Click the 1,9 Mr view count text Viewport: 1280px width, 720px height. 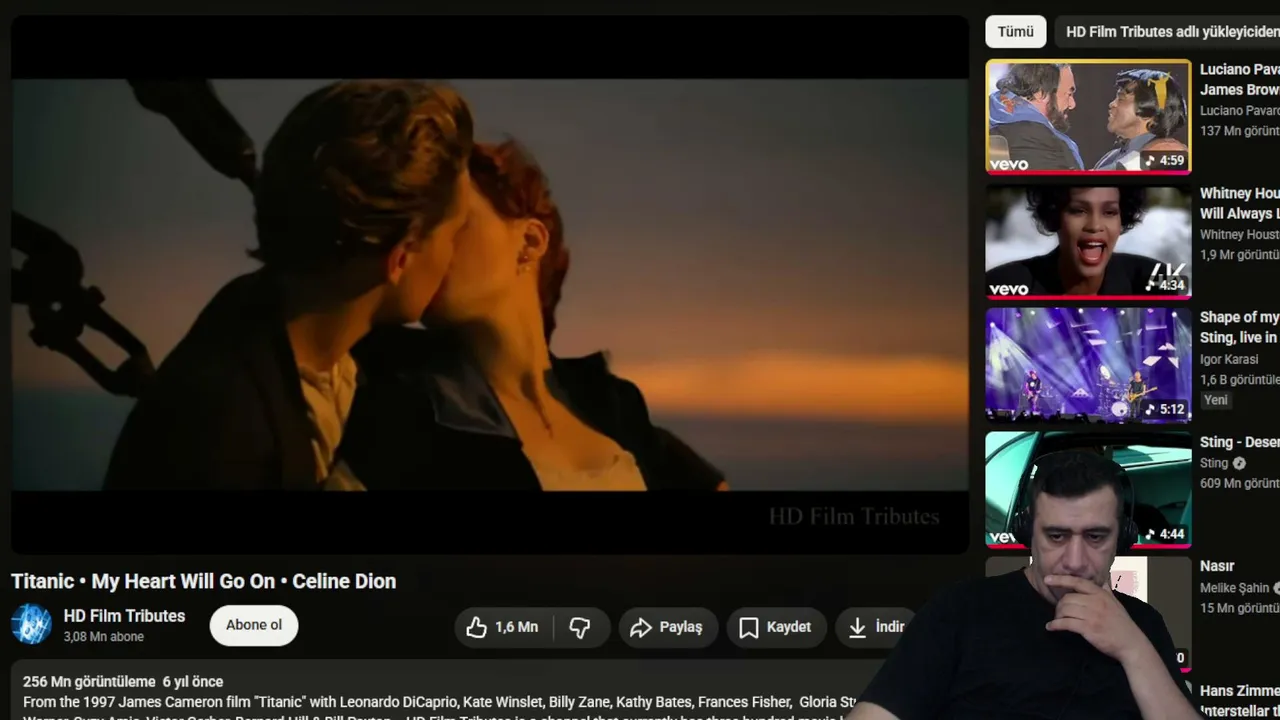point(1240,255)
